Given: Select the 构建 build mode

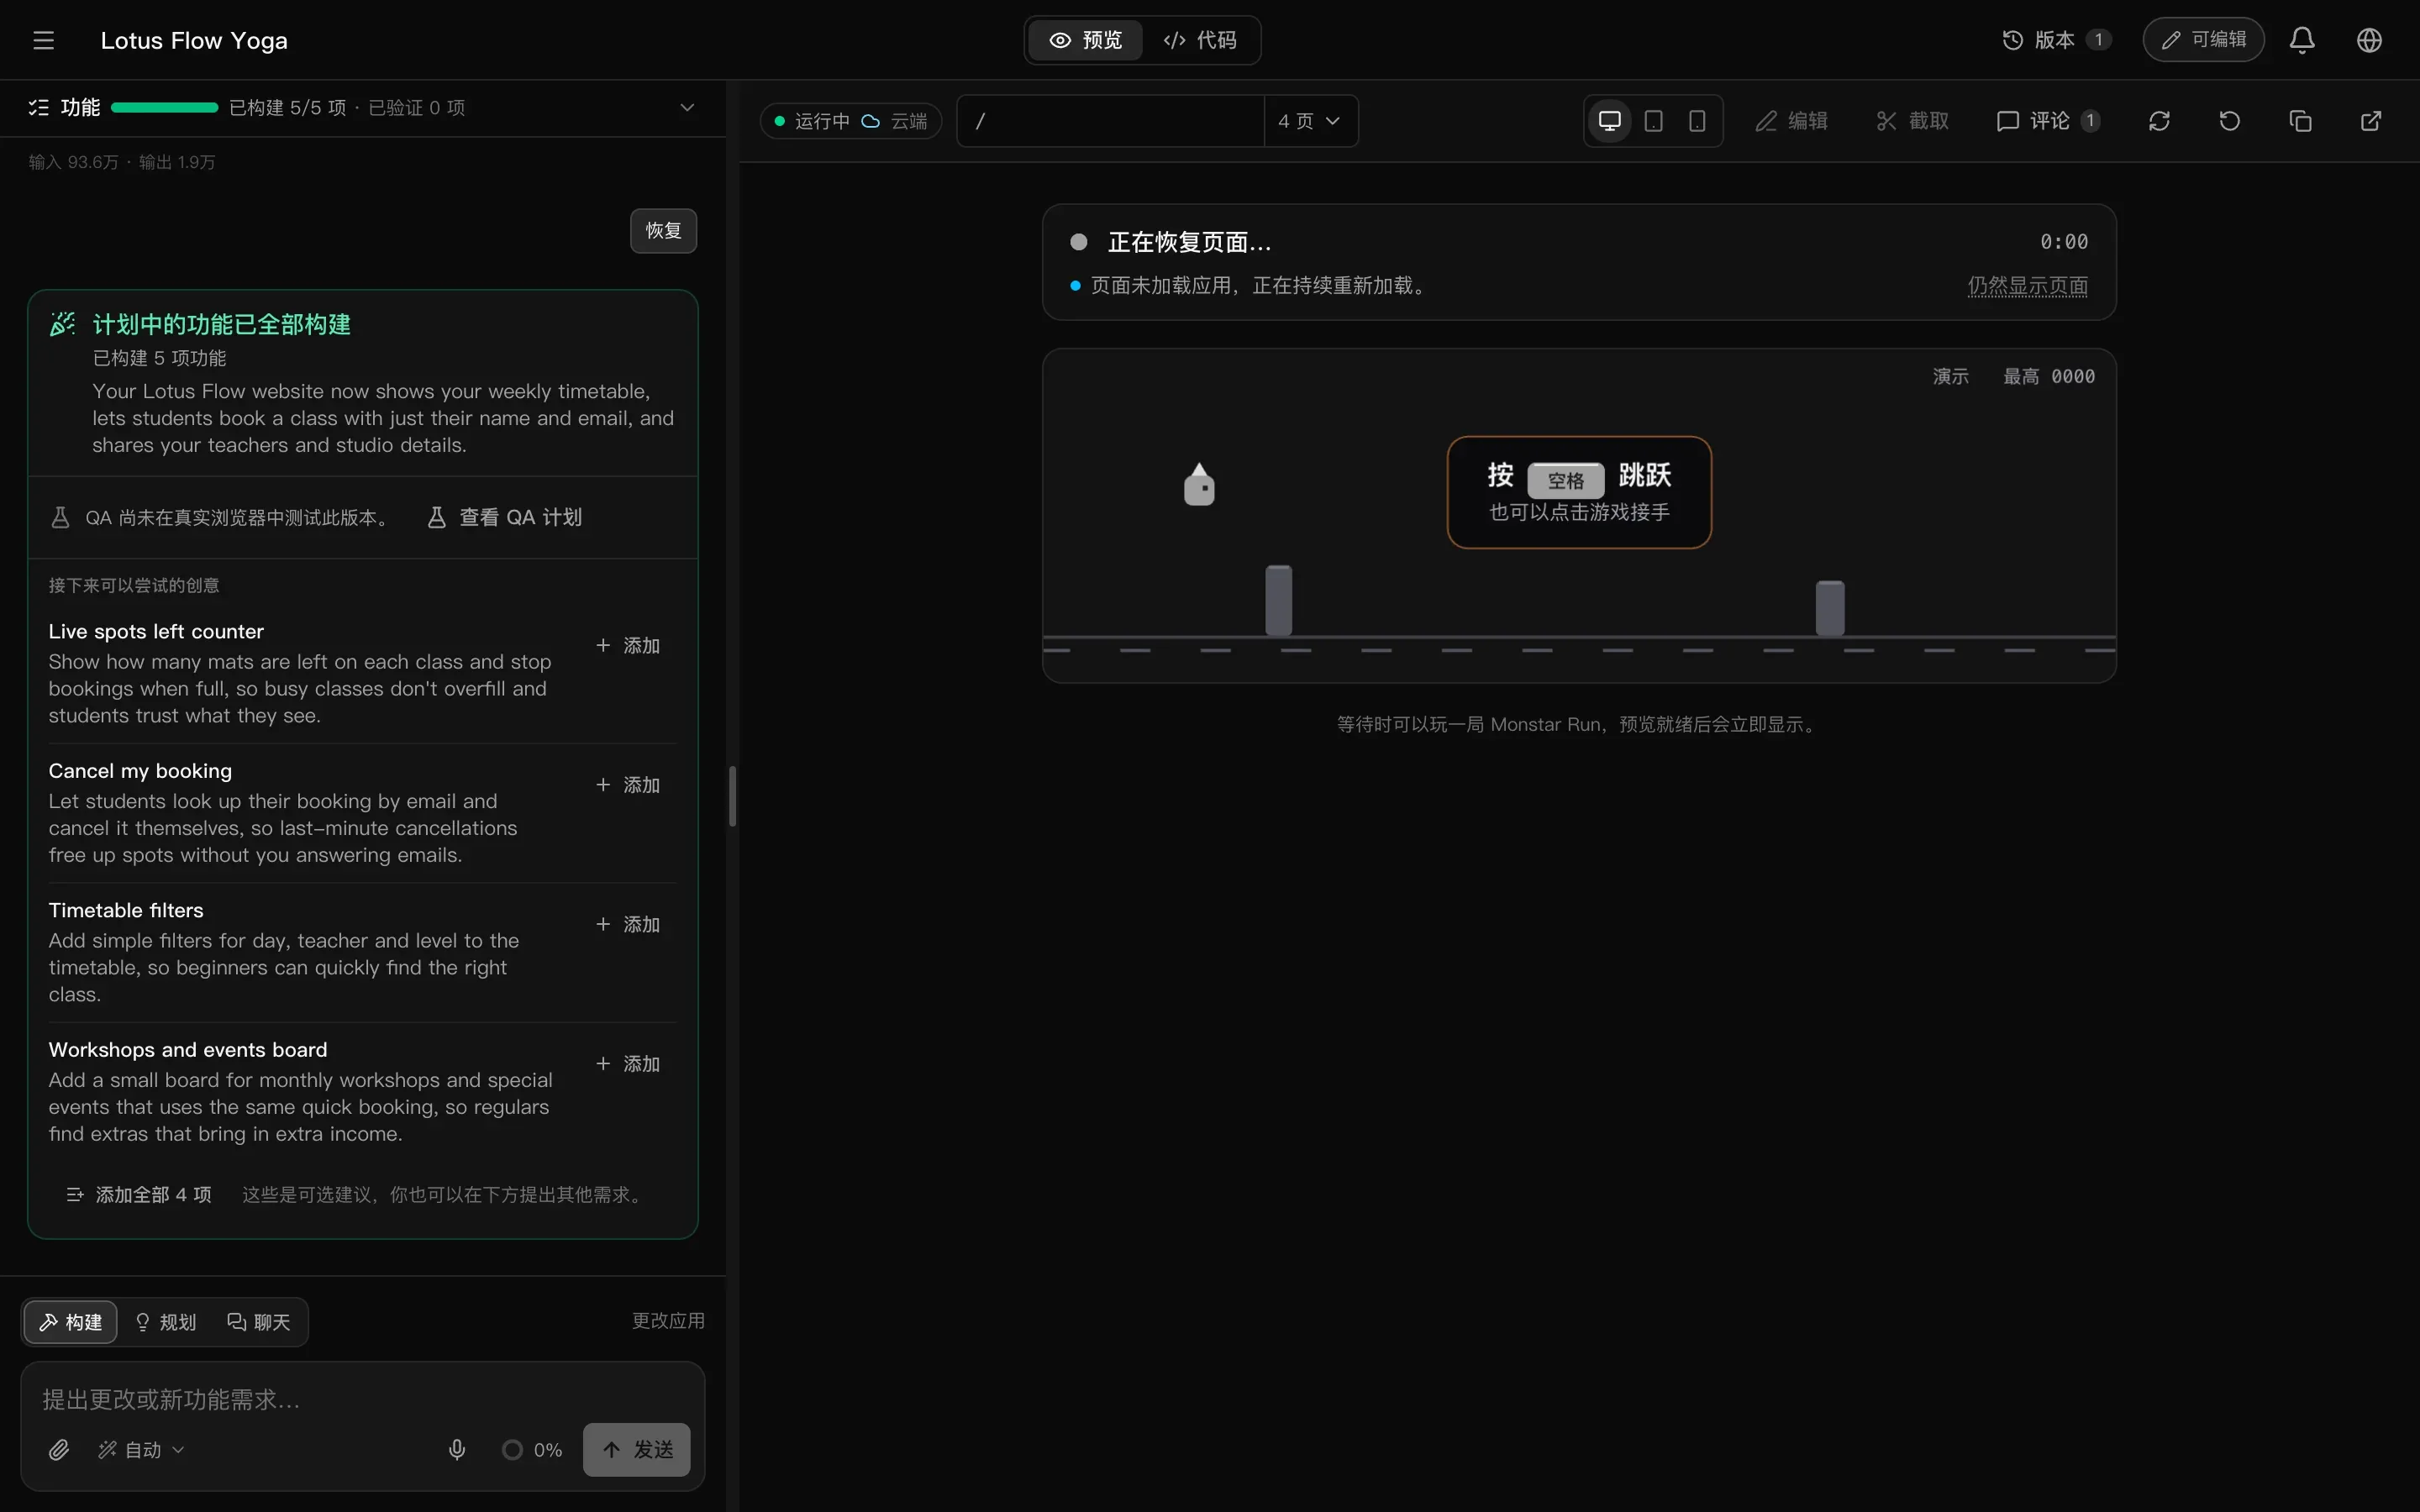Looking at the screenshot, I should click(x=70, y=1322).
